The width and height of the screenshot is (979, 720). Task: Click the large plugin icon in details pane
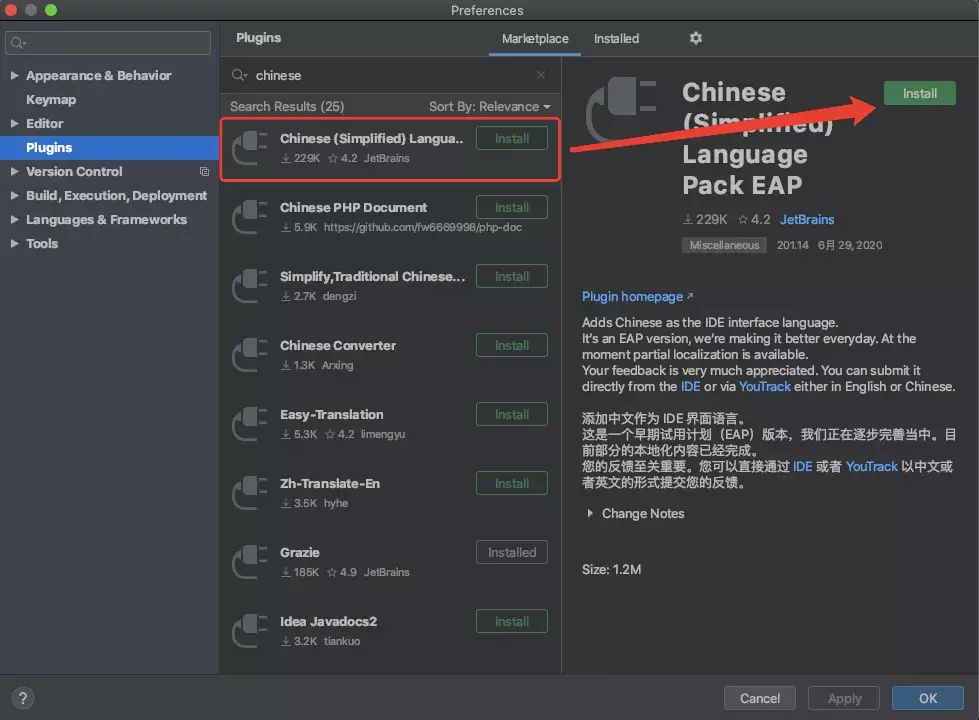[x=621, y=109]
